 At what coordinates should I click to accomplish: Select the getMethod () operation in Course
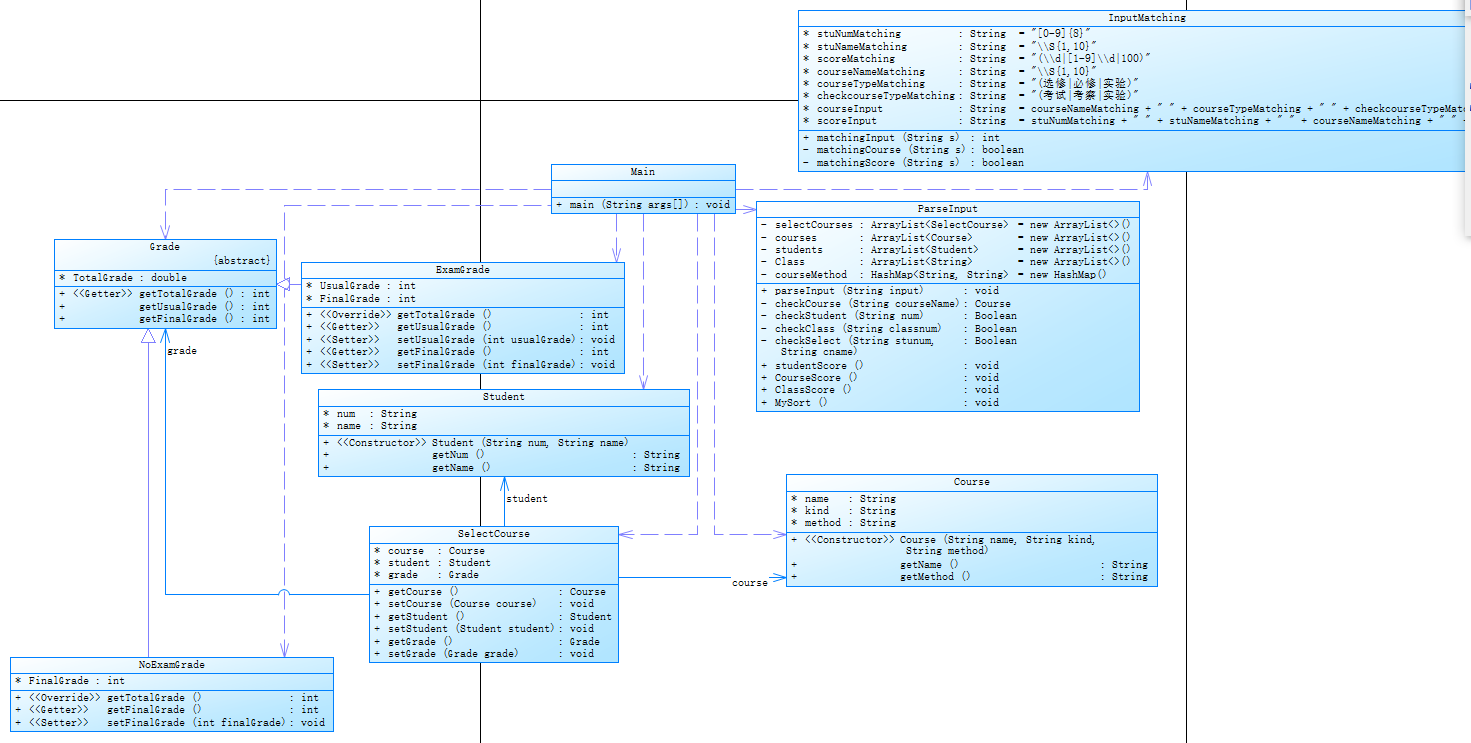[969, 577]
